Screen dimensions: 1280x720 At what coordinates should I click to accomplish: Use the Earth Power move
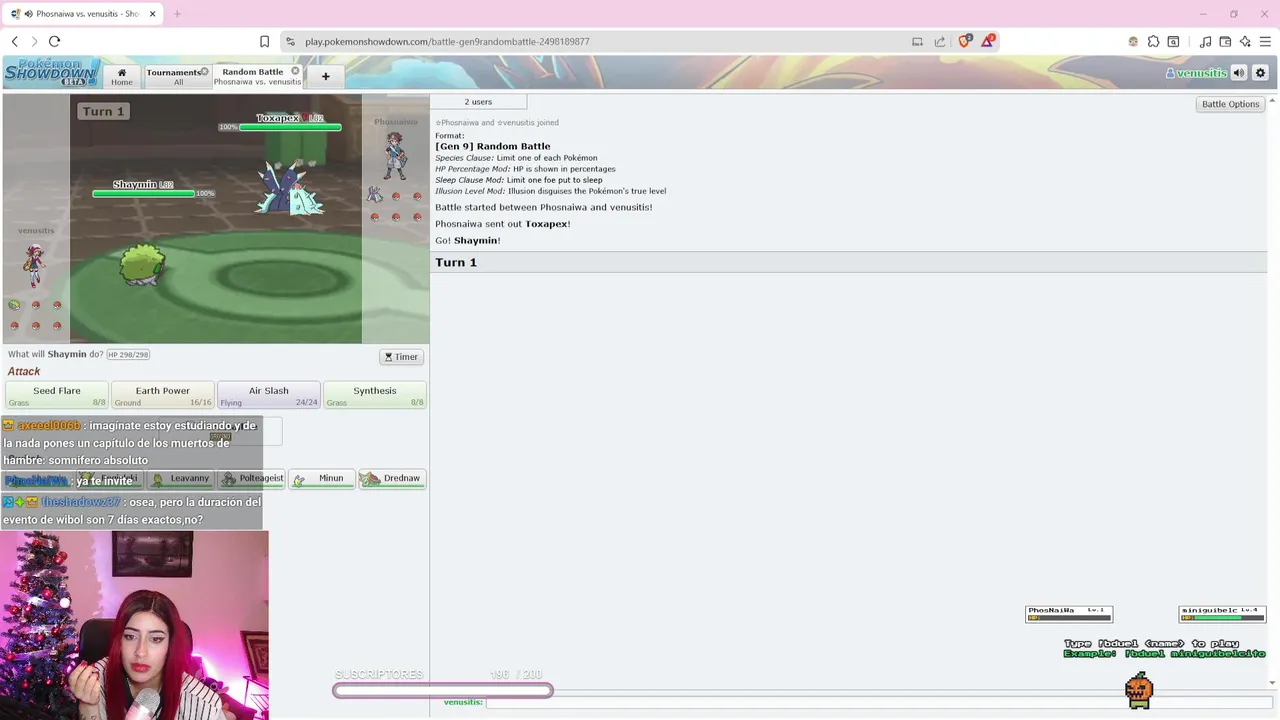coord(163,395)
